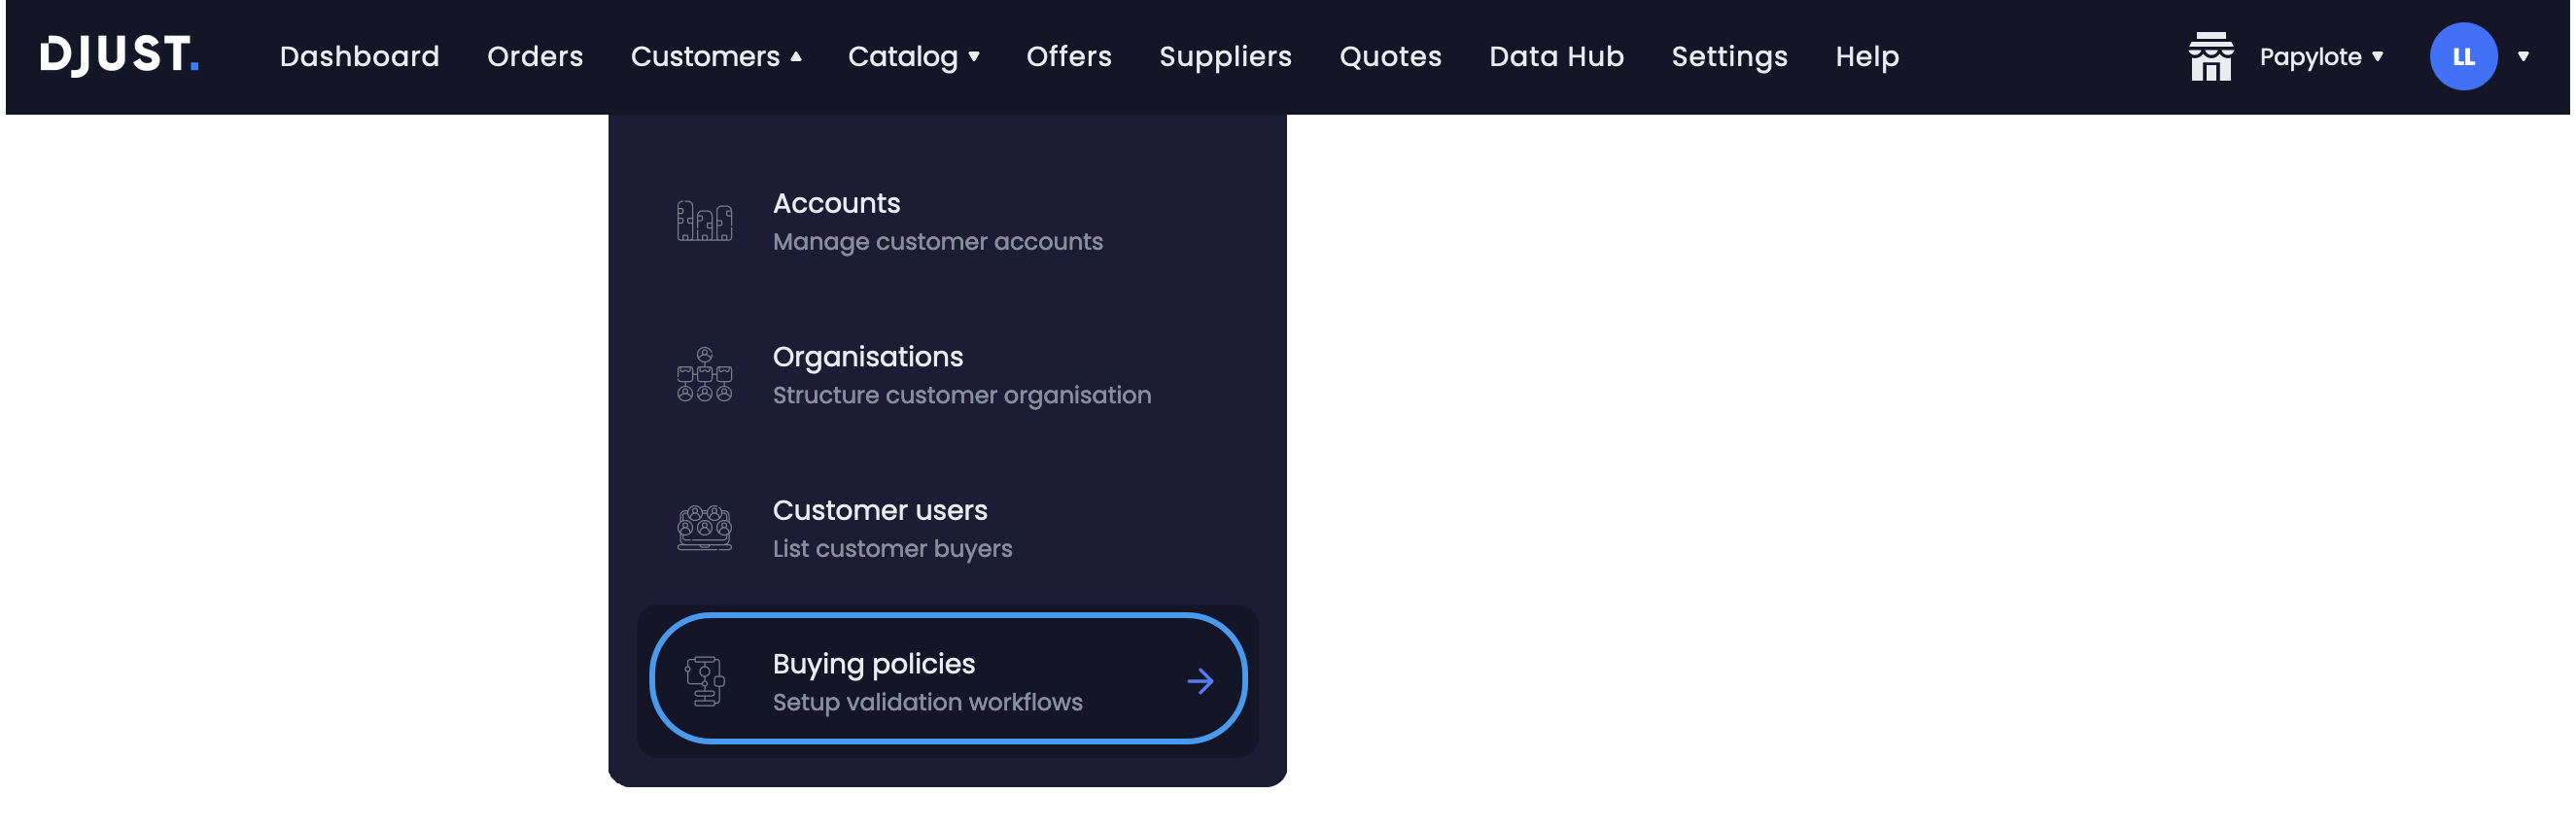Open the Orders menu item
Screen dimensions: 2576x828
point(535,56)
